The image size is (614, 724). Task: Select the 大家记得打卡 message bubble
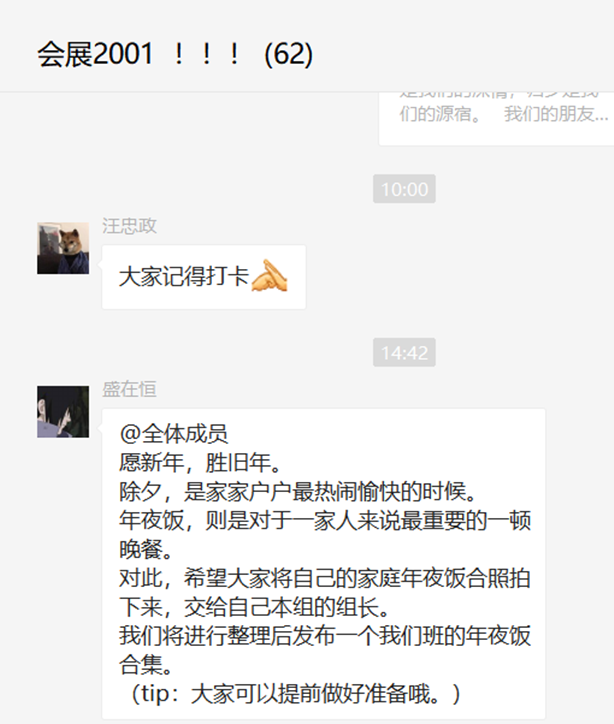[x=204, y=277]
